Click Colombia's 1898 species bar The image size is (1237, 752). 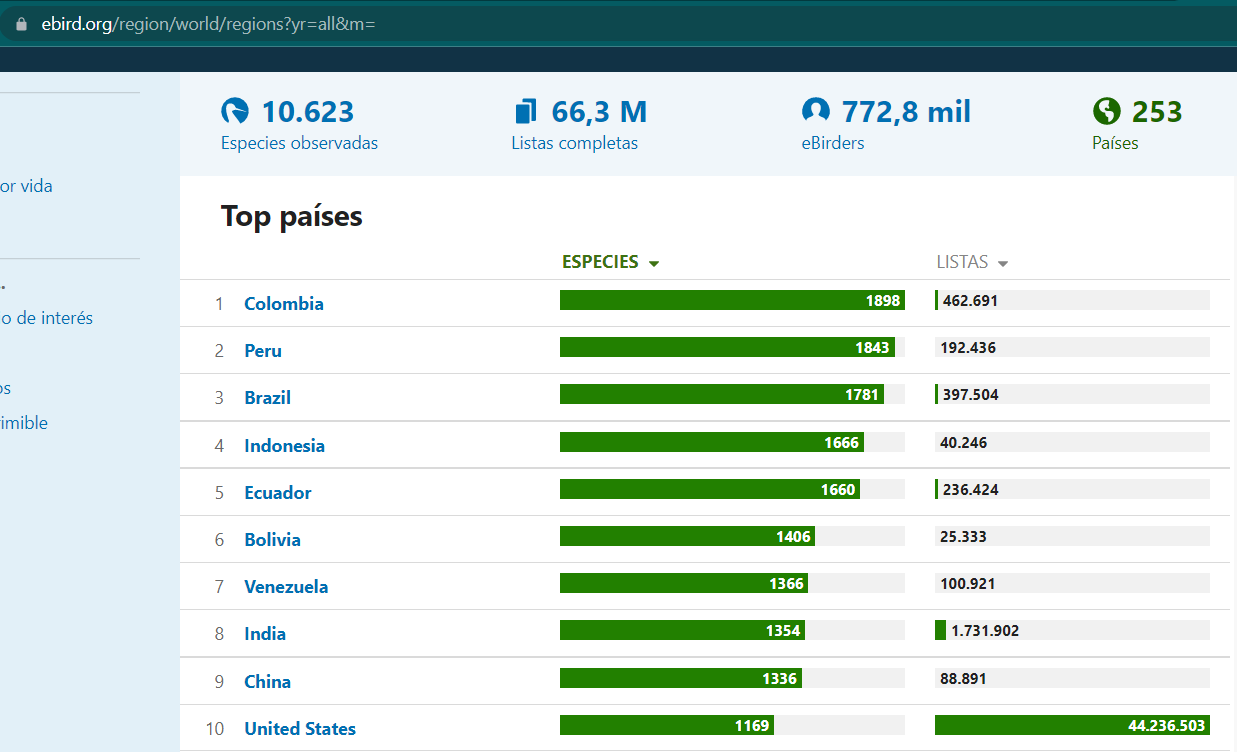tap(732, 300)
